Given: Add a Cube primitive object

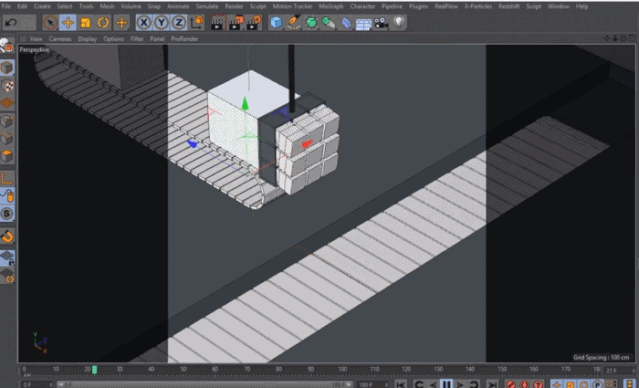Looking at the screenshot, I should (x=276, y=22).
